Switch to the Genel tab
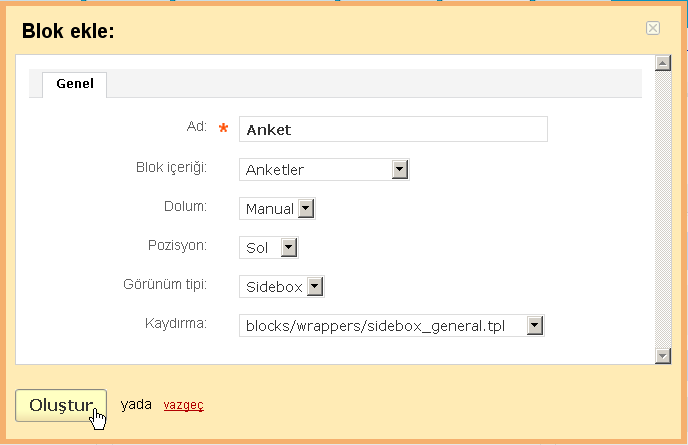Image resolution: width=688 pixels, height=445 pixels. (75, 84)
